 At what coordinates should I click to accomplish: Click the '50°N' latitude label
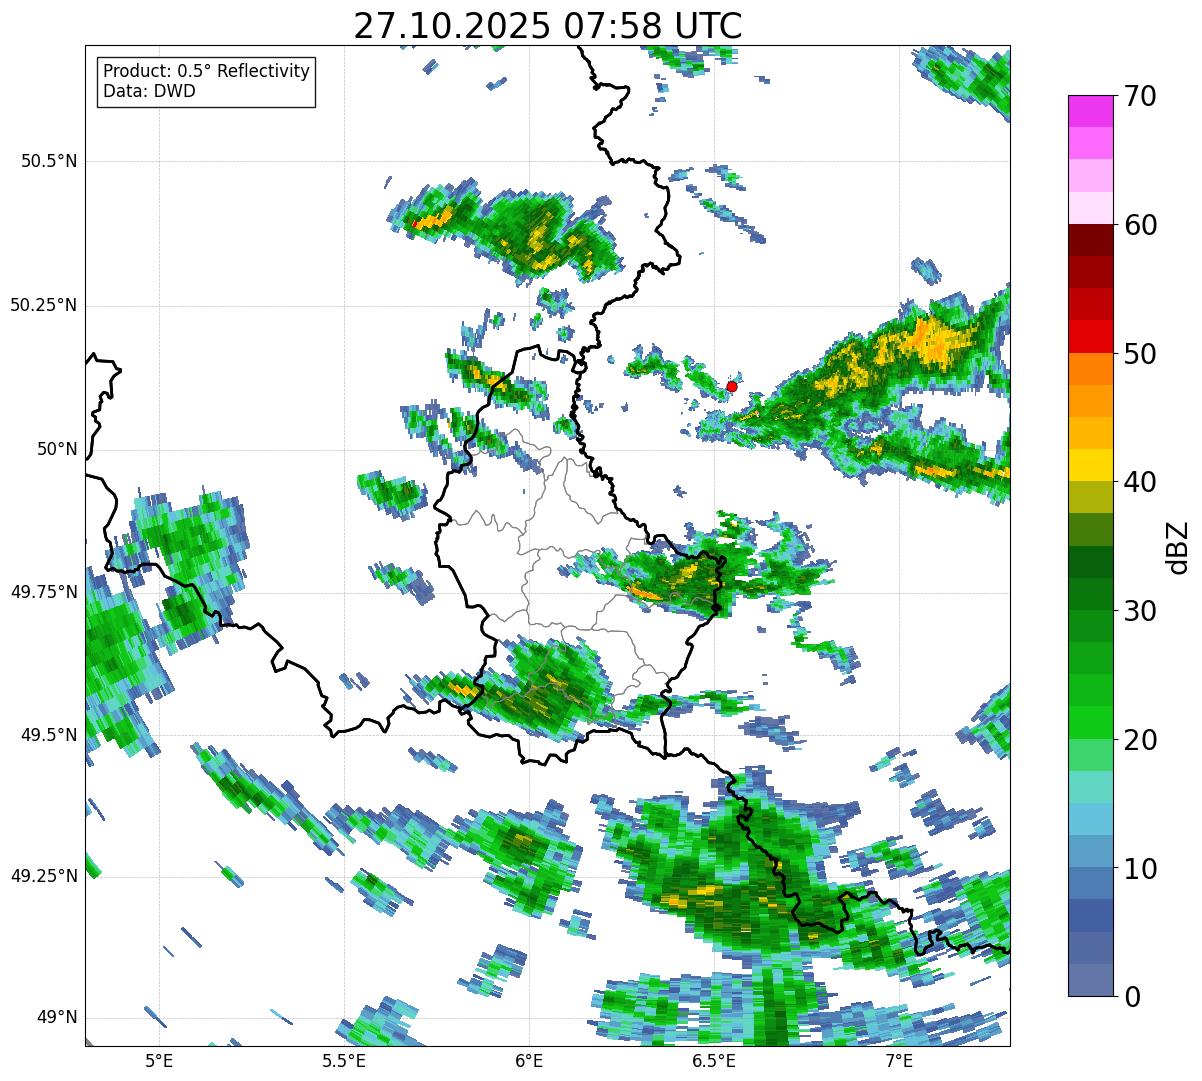(57, 449)
